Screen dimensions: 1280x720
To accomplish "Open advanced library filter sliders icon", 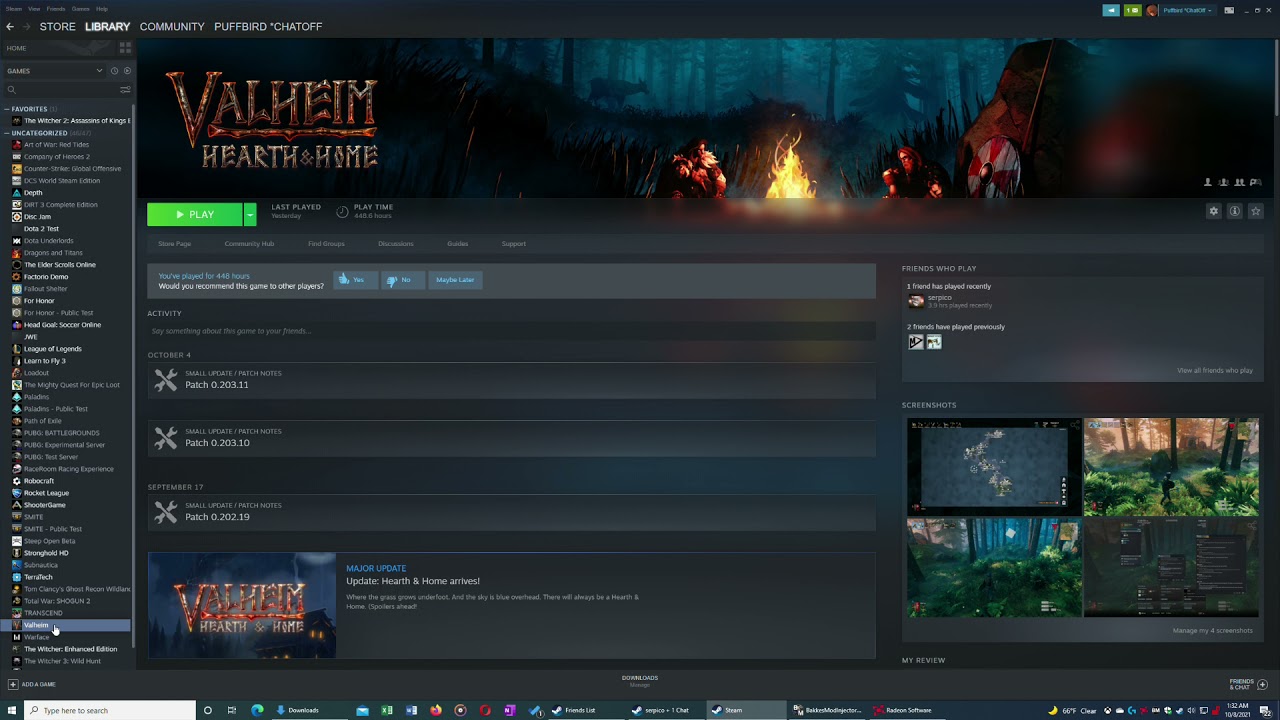I will tap(125, 90).
